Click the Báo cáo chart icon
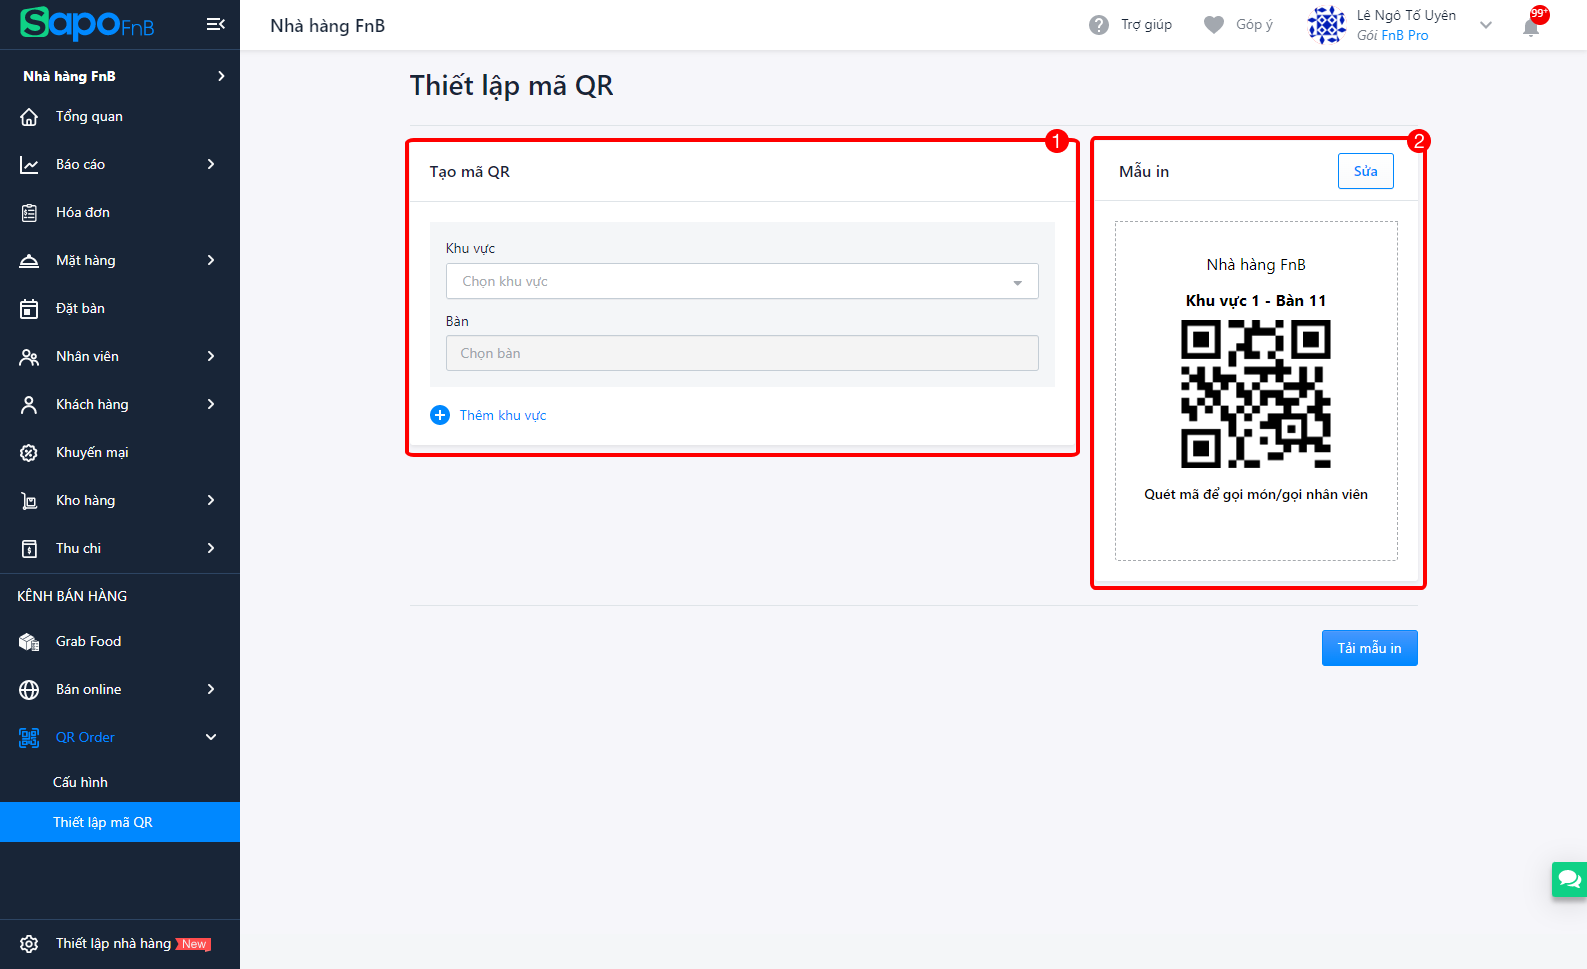1587x969 pixels. 29,165
